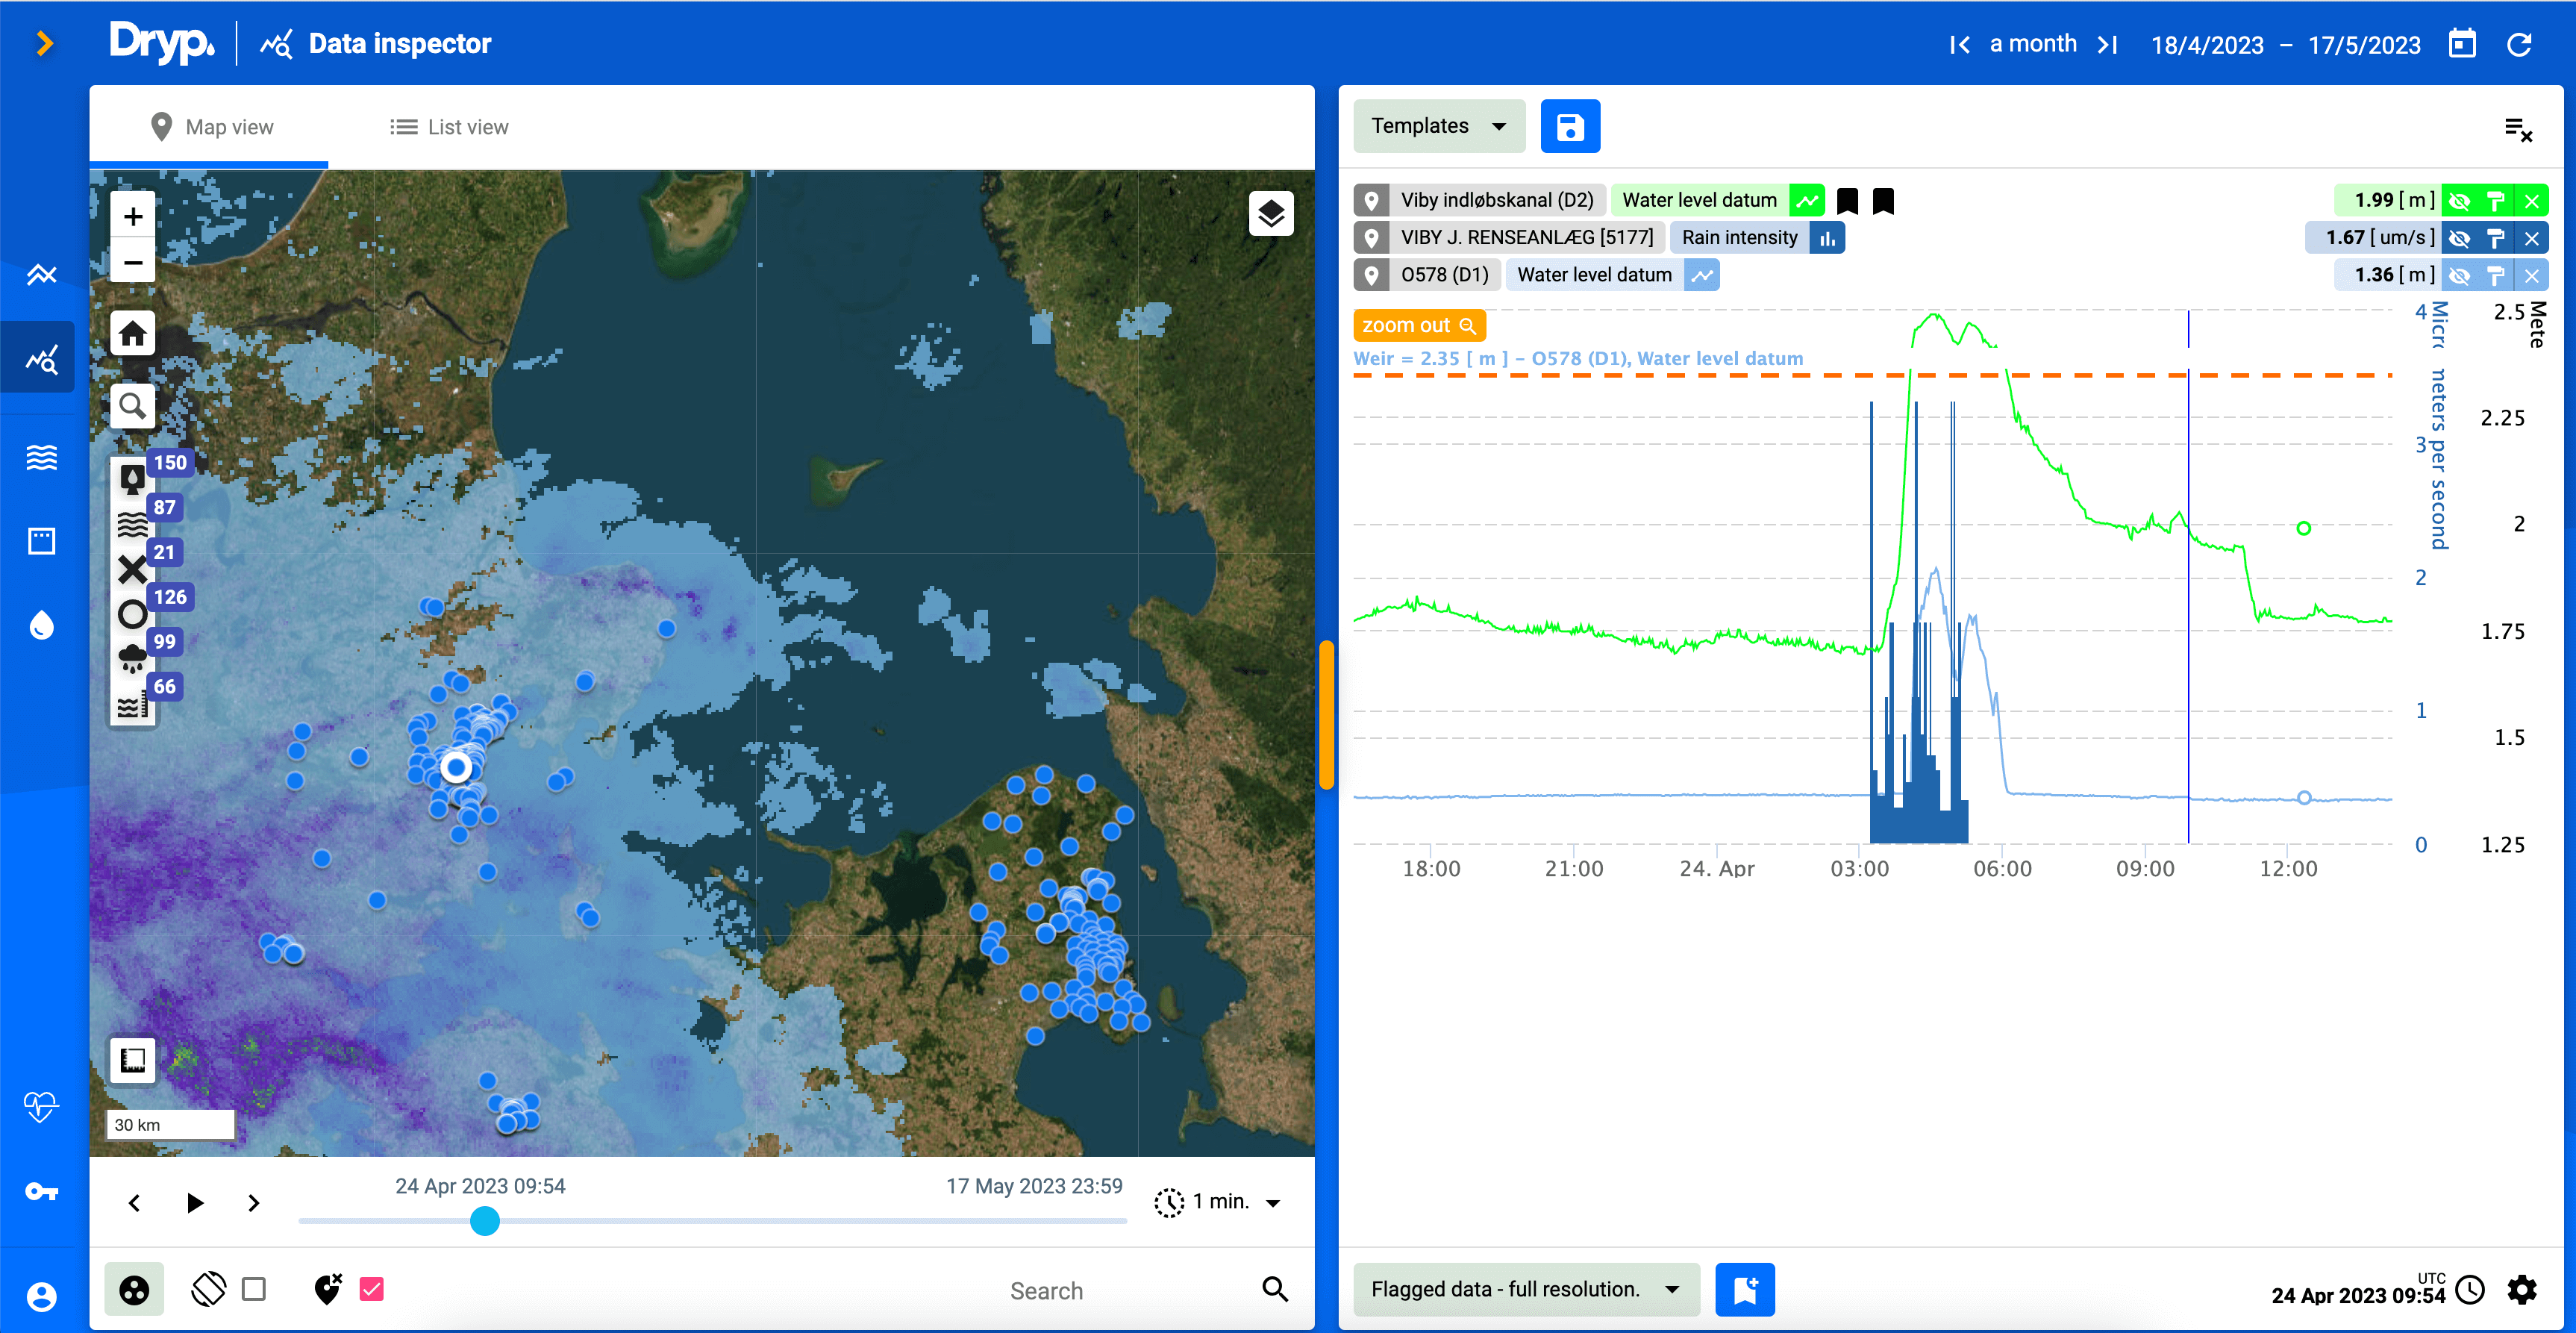Open the calendar date picker
The image size is (2576, 1333).
(2462, 44)
